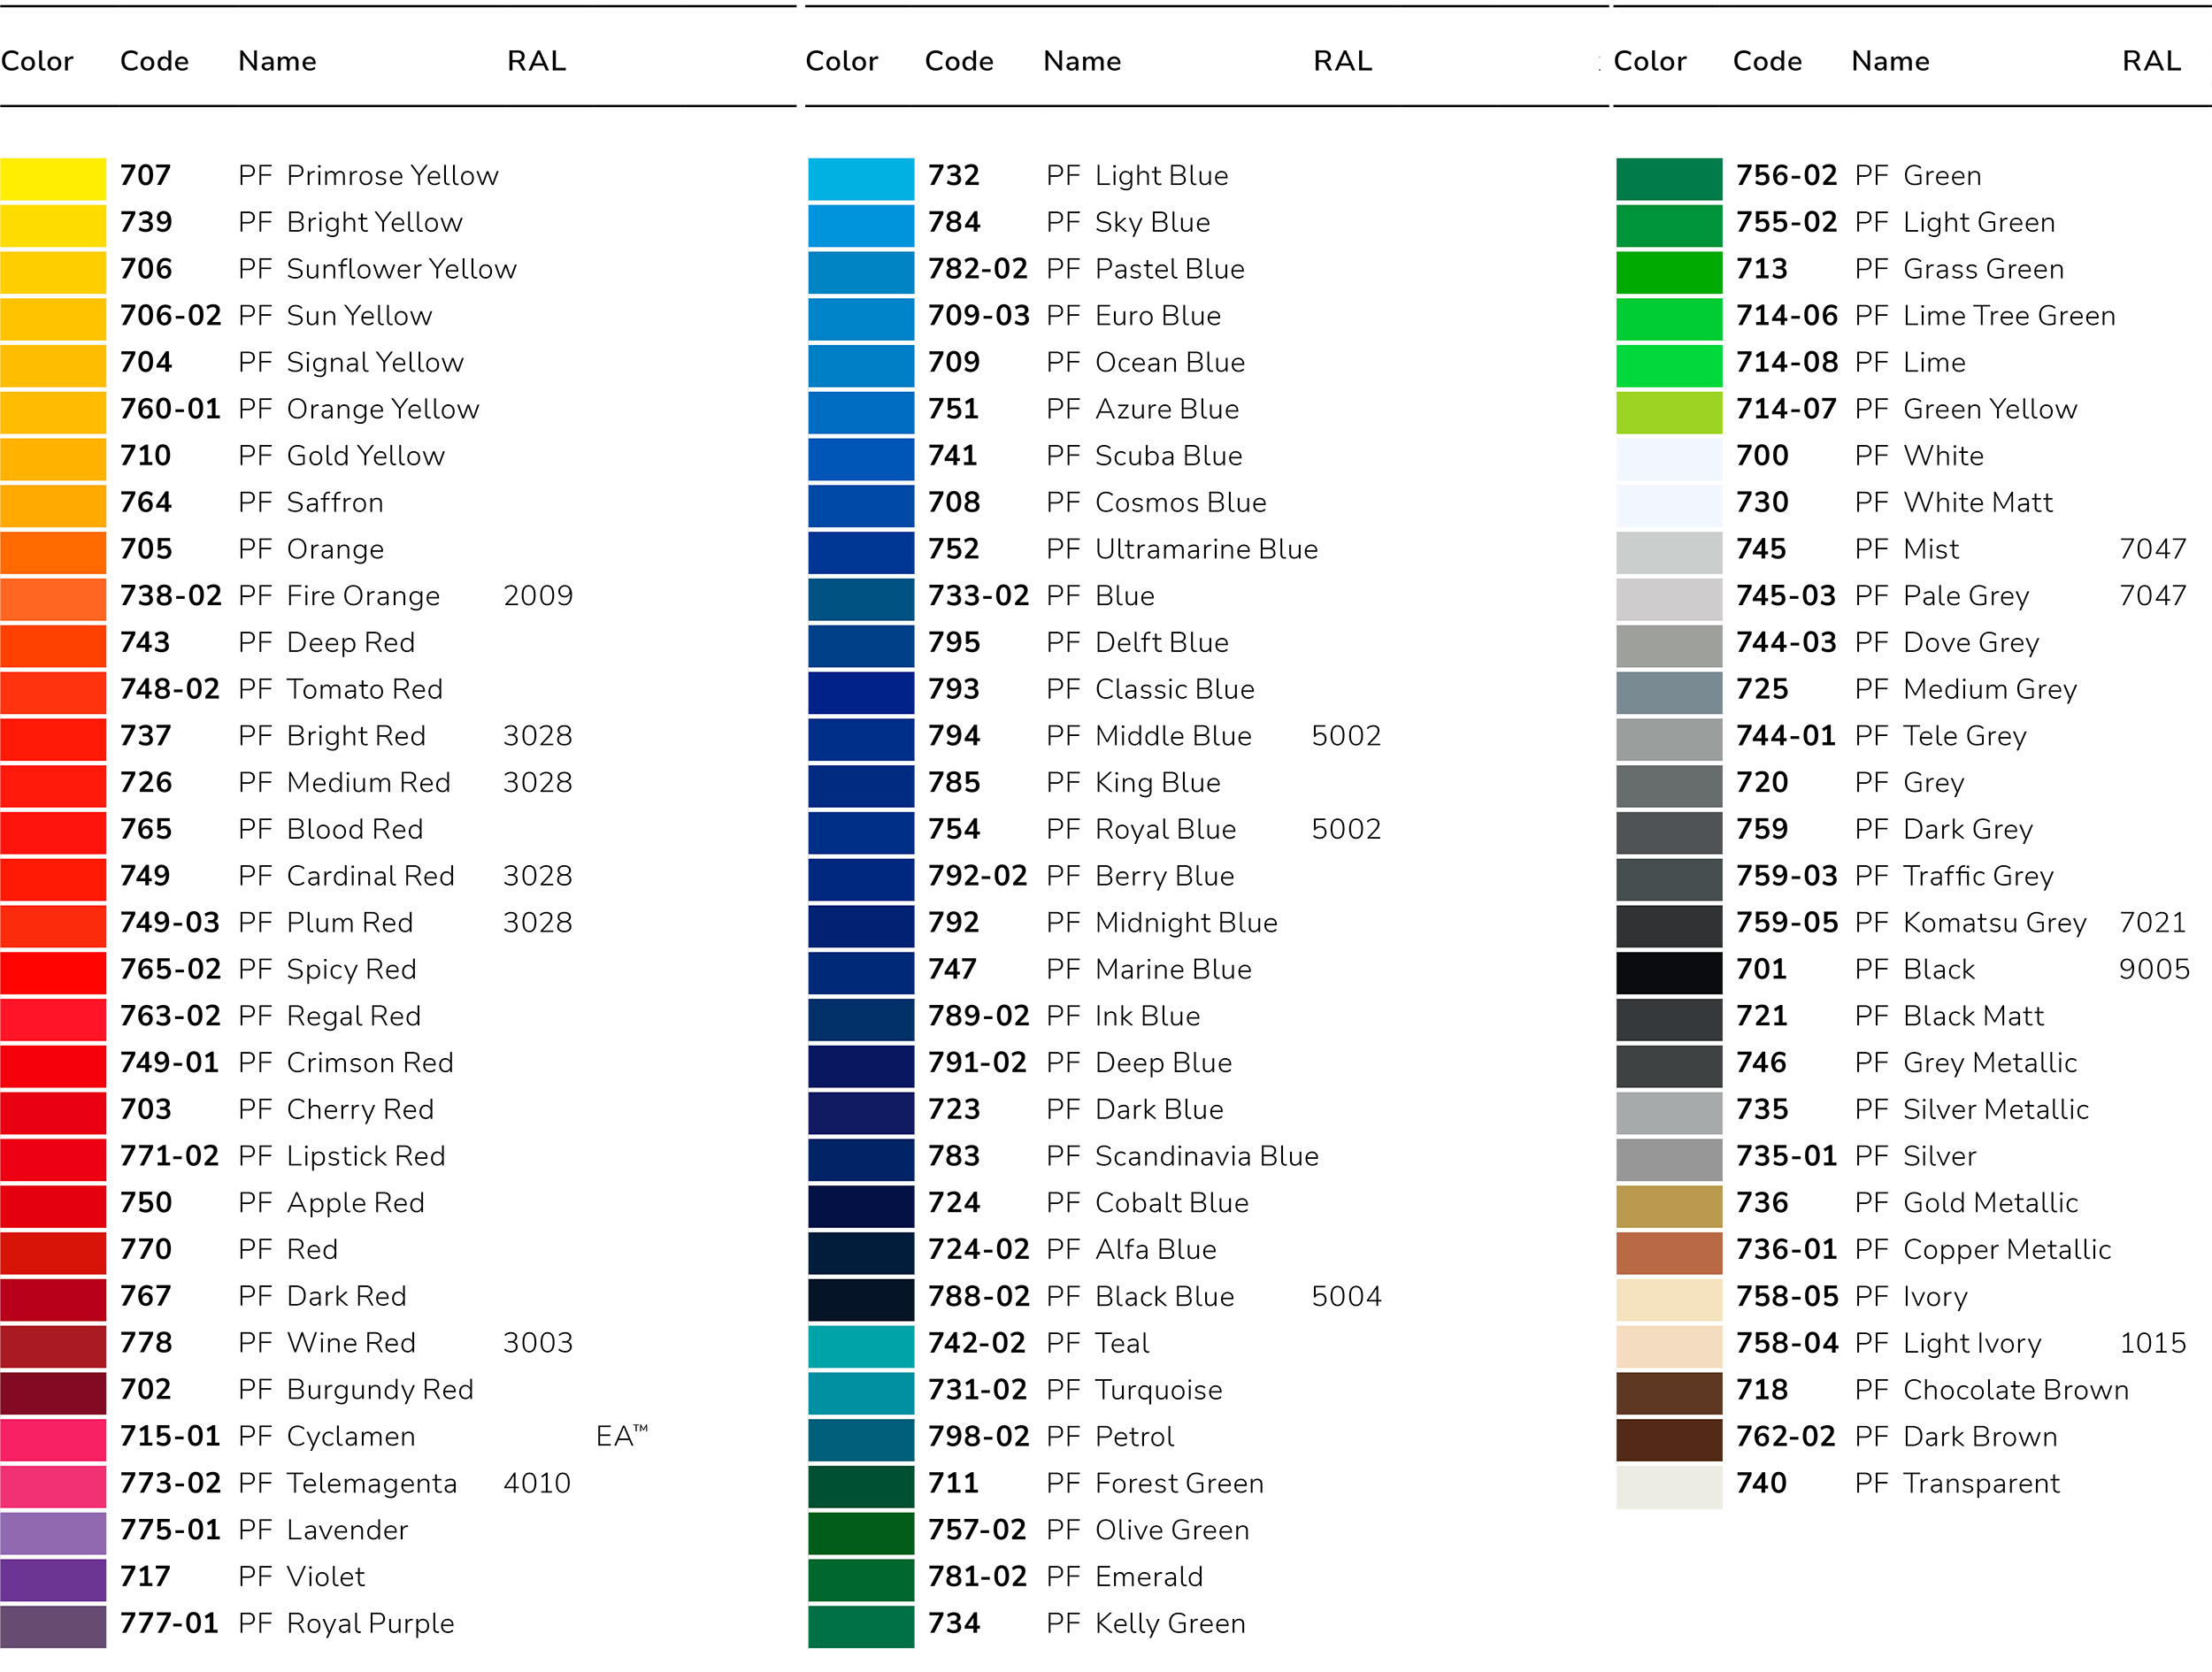Select code 731-02 for Turquoise
The width and height of the screenshot is (2212, 1672).
tap(978, 1389)
